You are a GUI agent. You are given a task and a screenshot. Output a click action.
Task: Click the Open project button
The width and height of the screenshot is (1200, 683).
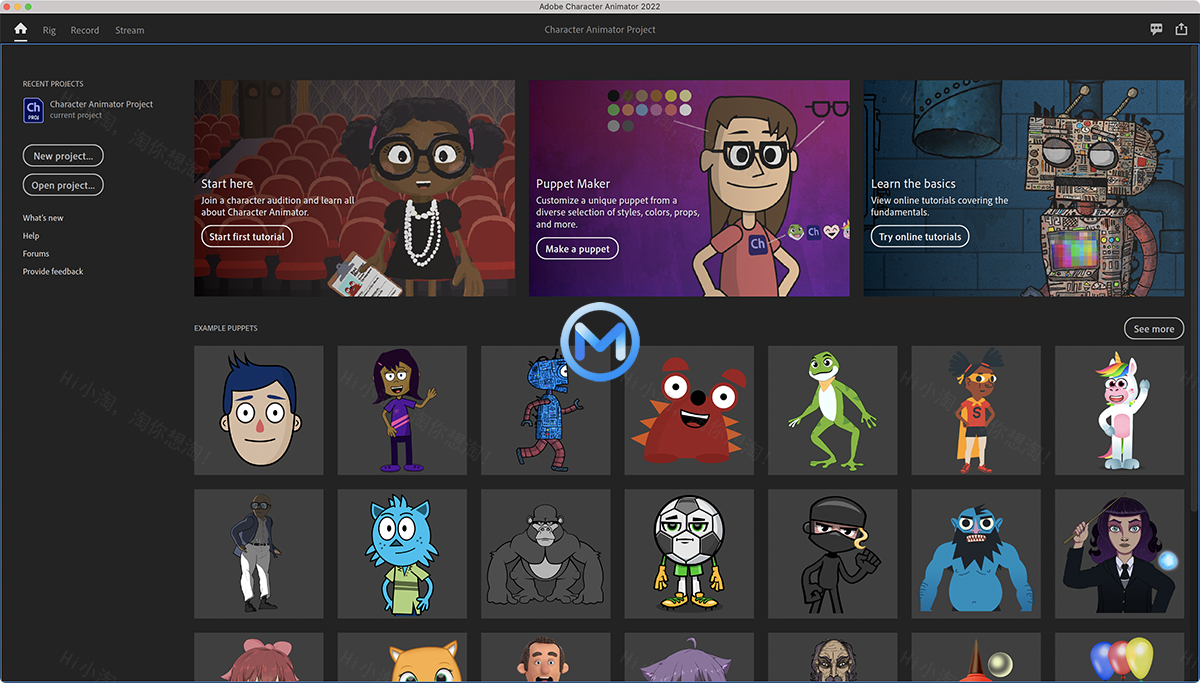pos(62,184)
